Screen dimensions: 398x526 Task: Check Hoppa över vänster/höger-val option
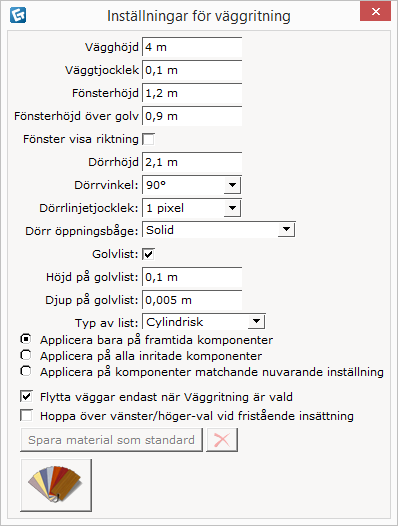click(x=26, y=416)
